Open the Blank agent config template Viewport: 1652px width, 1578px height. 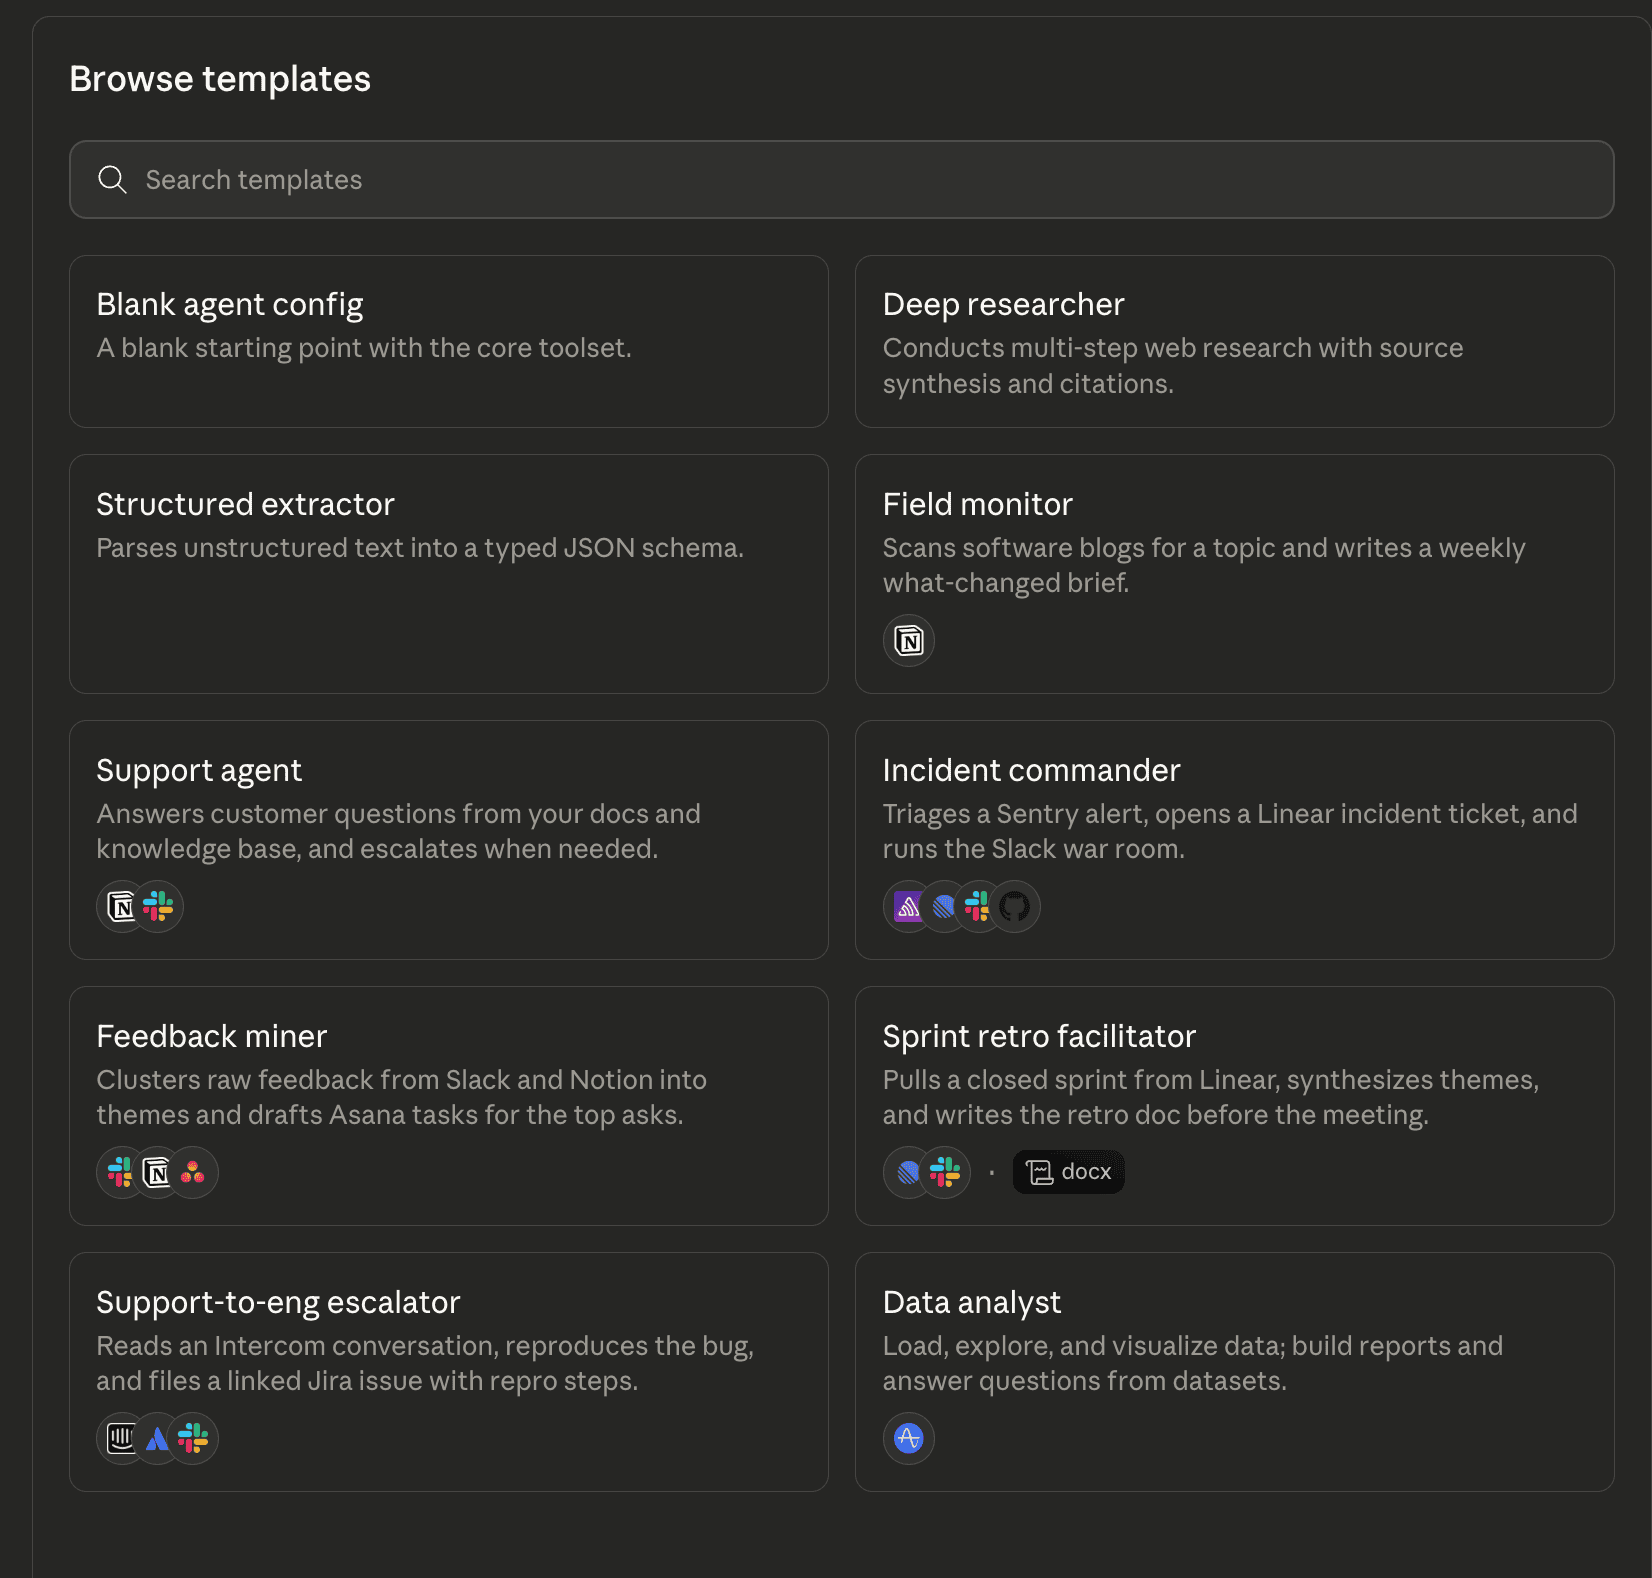[448, 340]
